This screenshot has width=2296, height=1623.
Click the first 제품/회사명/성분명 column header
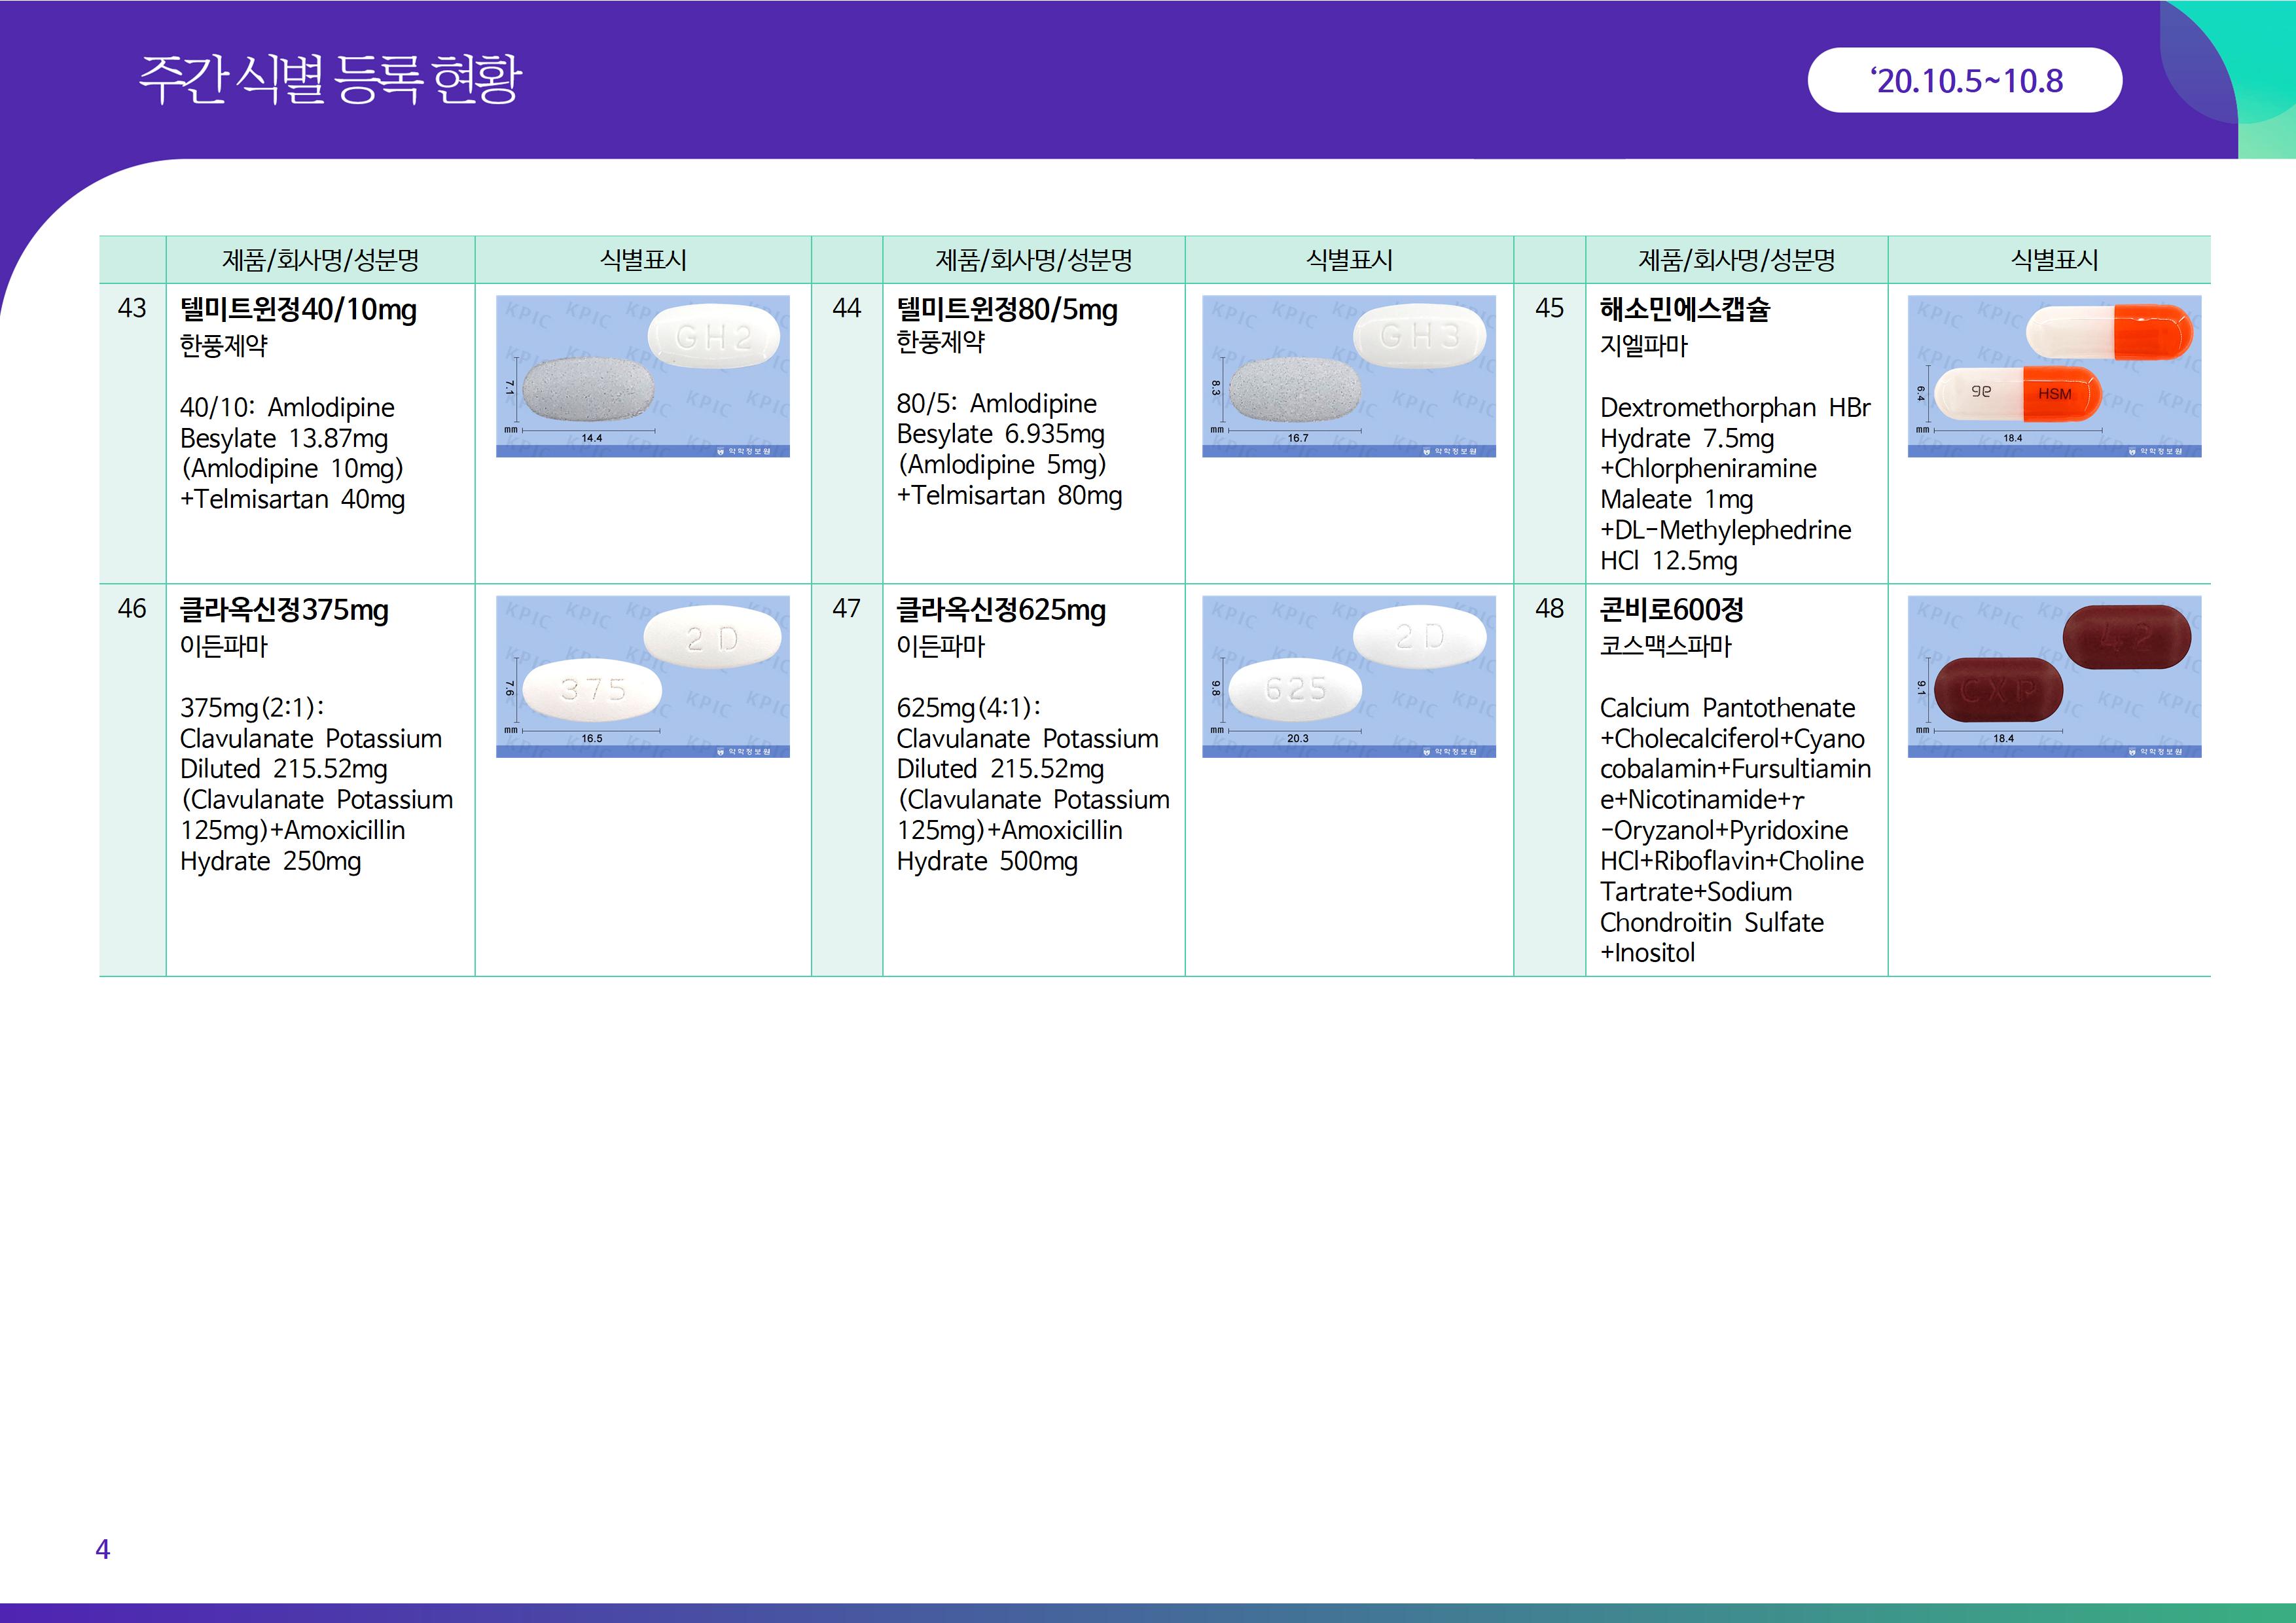(x=320, y=261)
